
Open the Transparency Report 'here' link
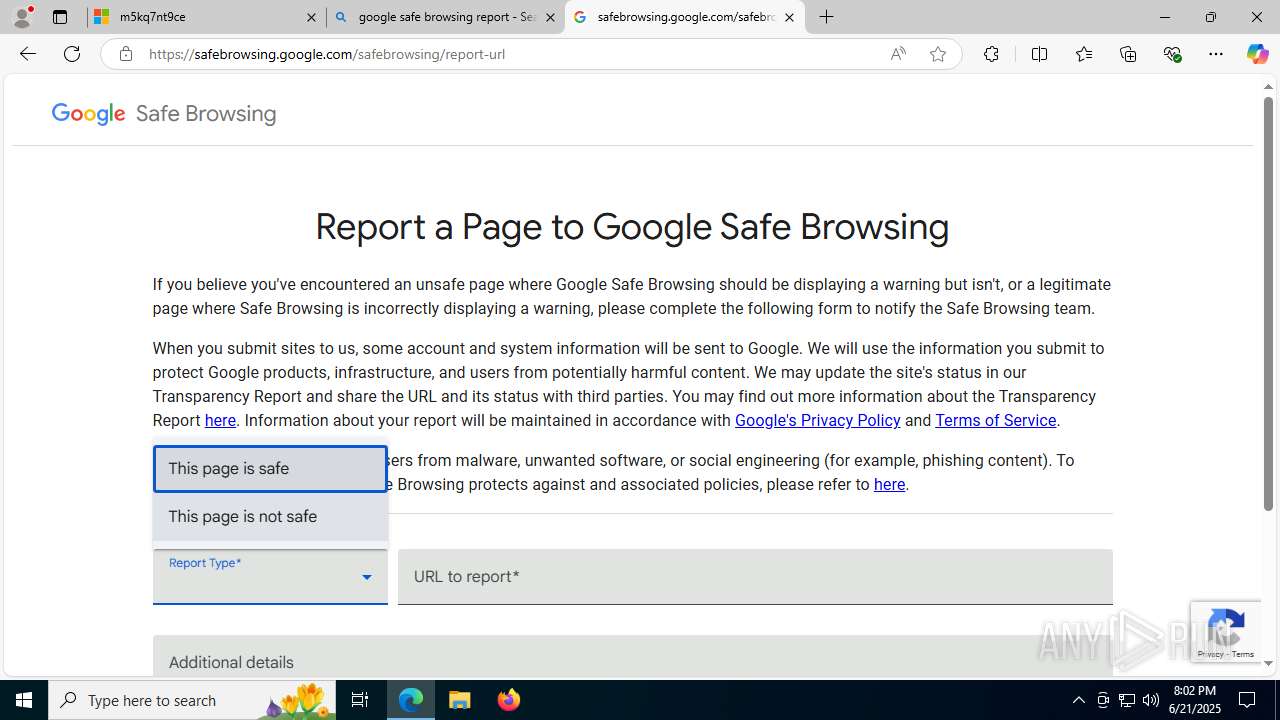point(220,421)
